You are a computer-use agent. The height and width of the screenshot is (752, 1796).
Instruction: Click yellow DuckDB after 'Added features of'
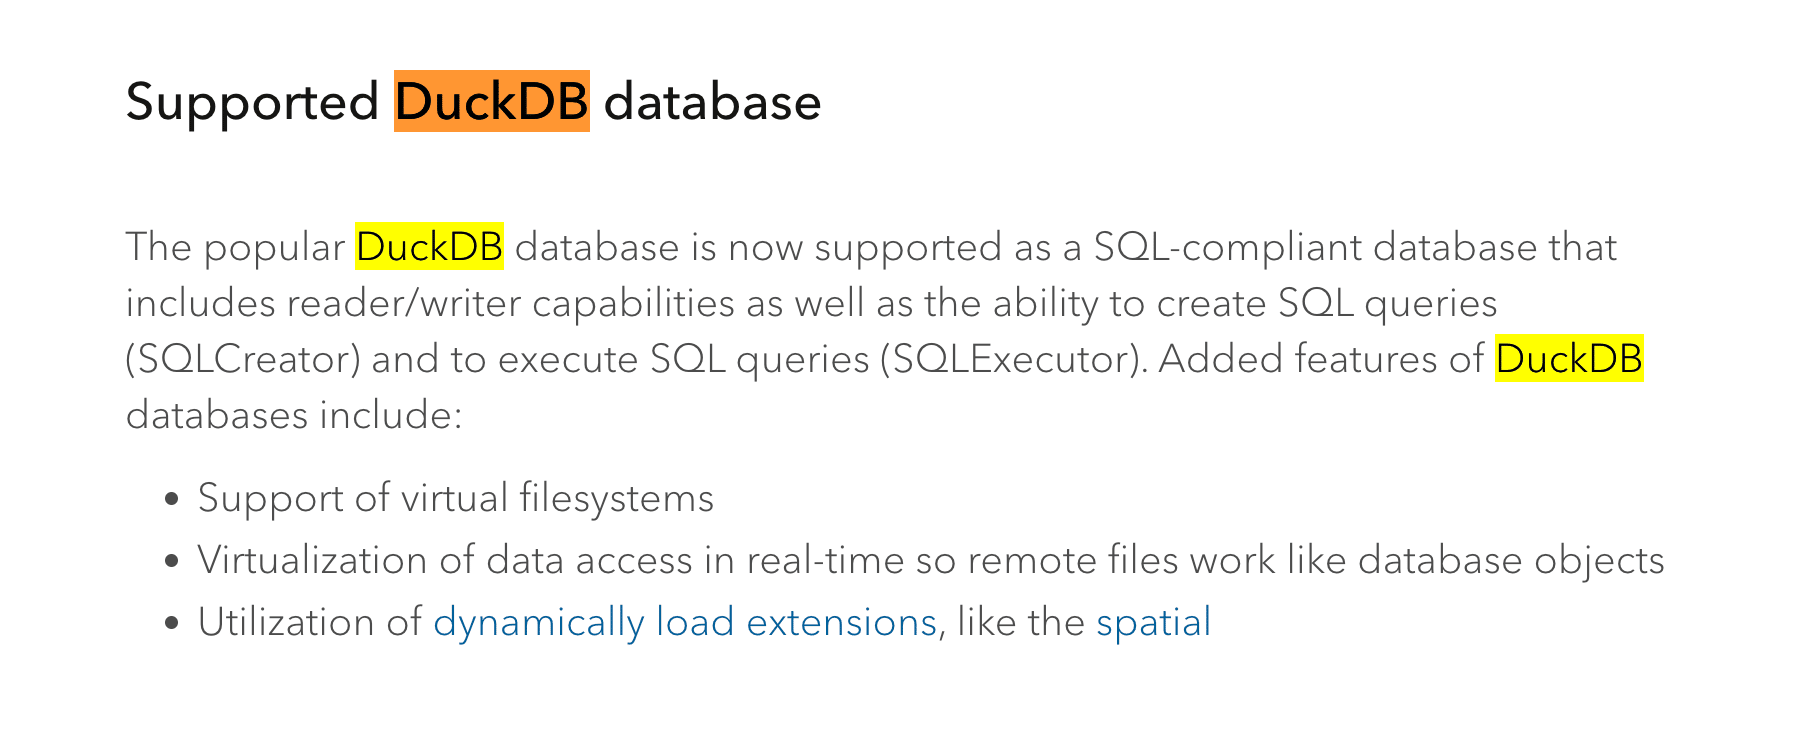click(x=1569, y=359)
